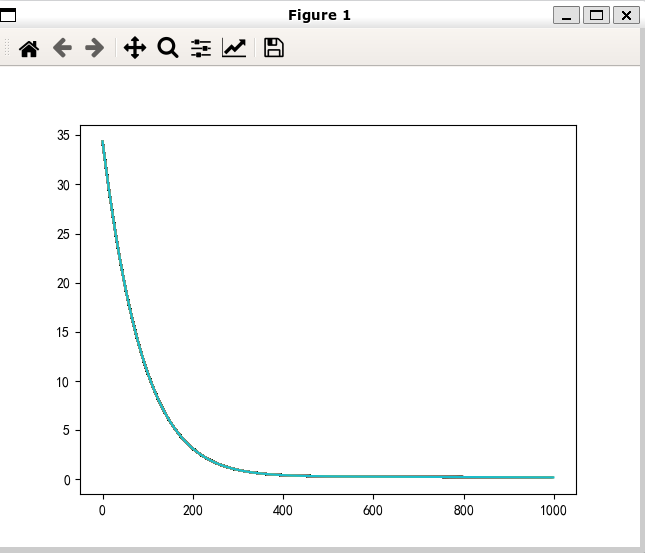Open the window menu icon in title bar
The image size is (645, 553).
[8, 15]
